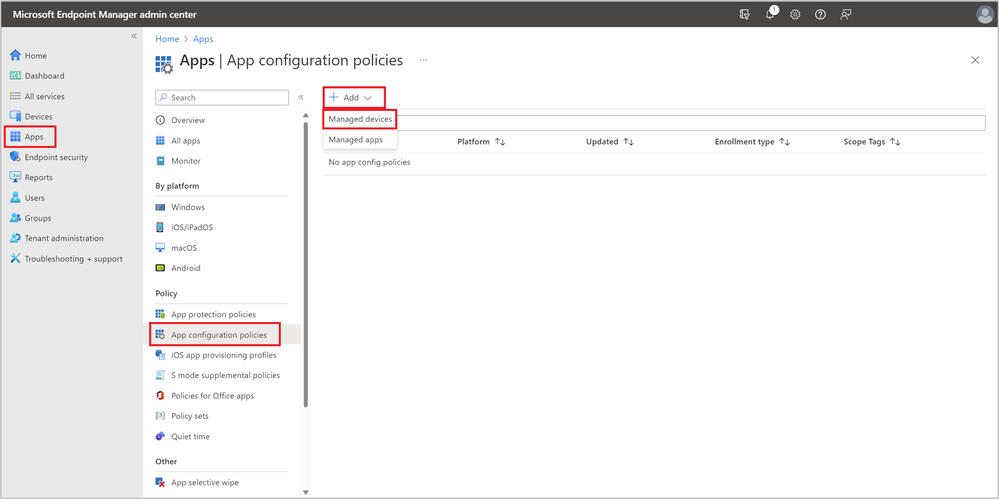999x499 pixels.
Task: Open the feedback icon in header
Action: click(846, 15)
